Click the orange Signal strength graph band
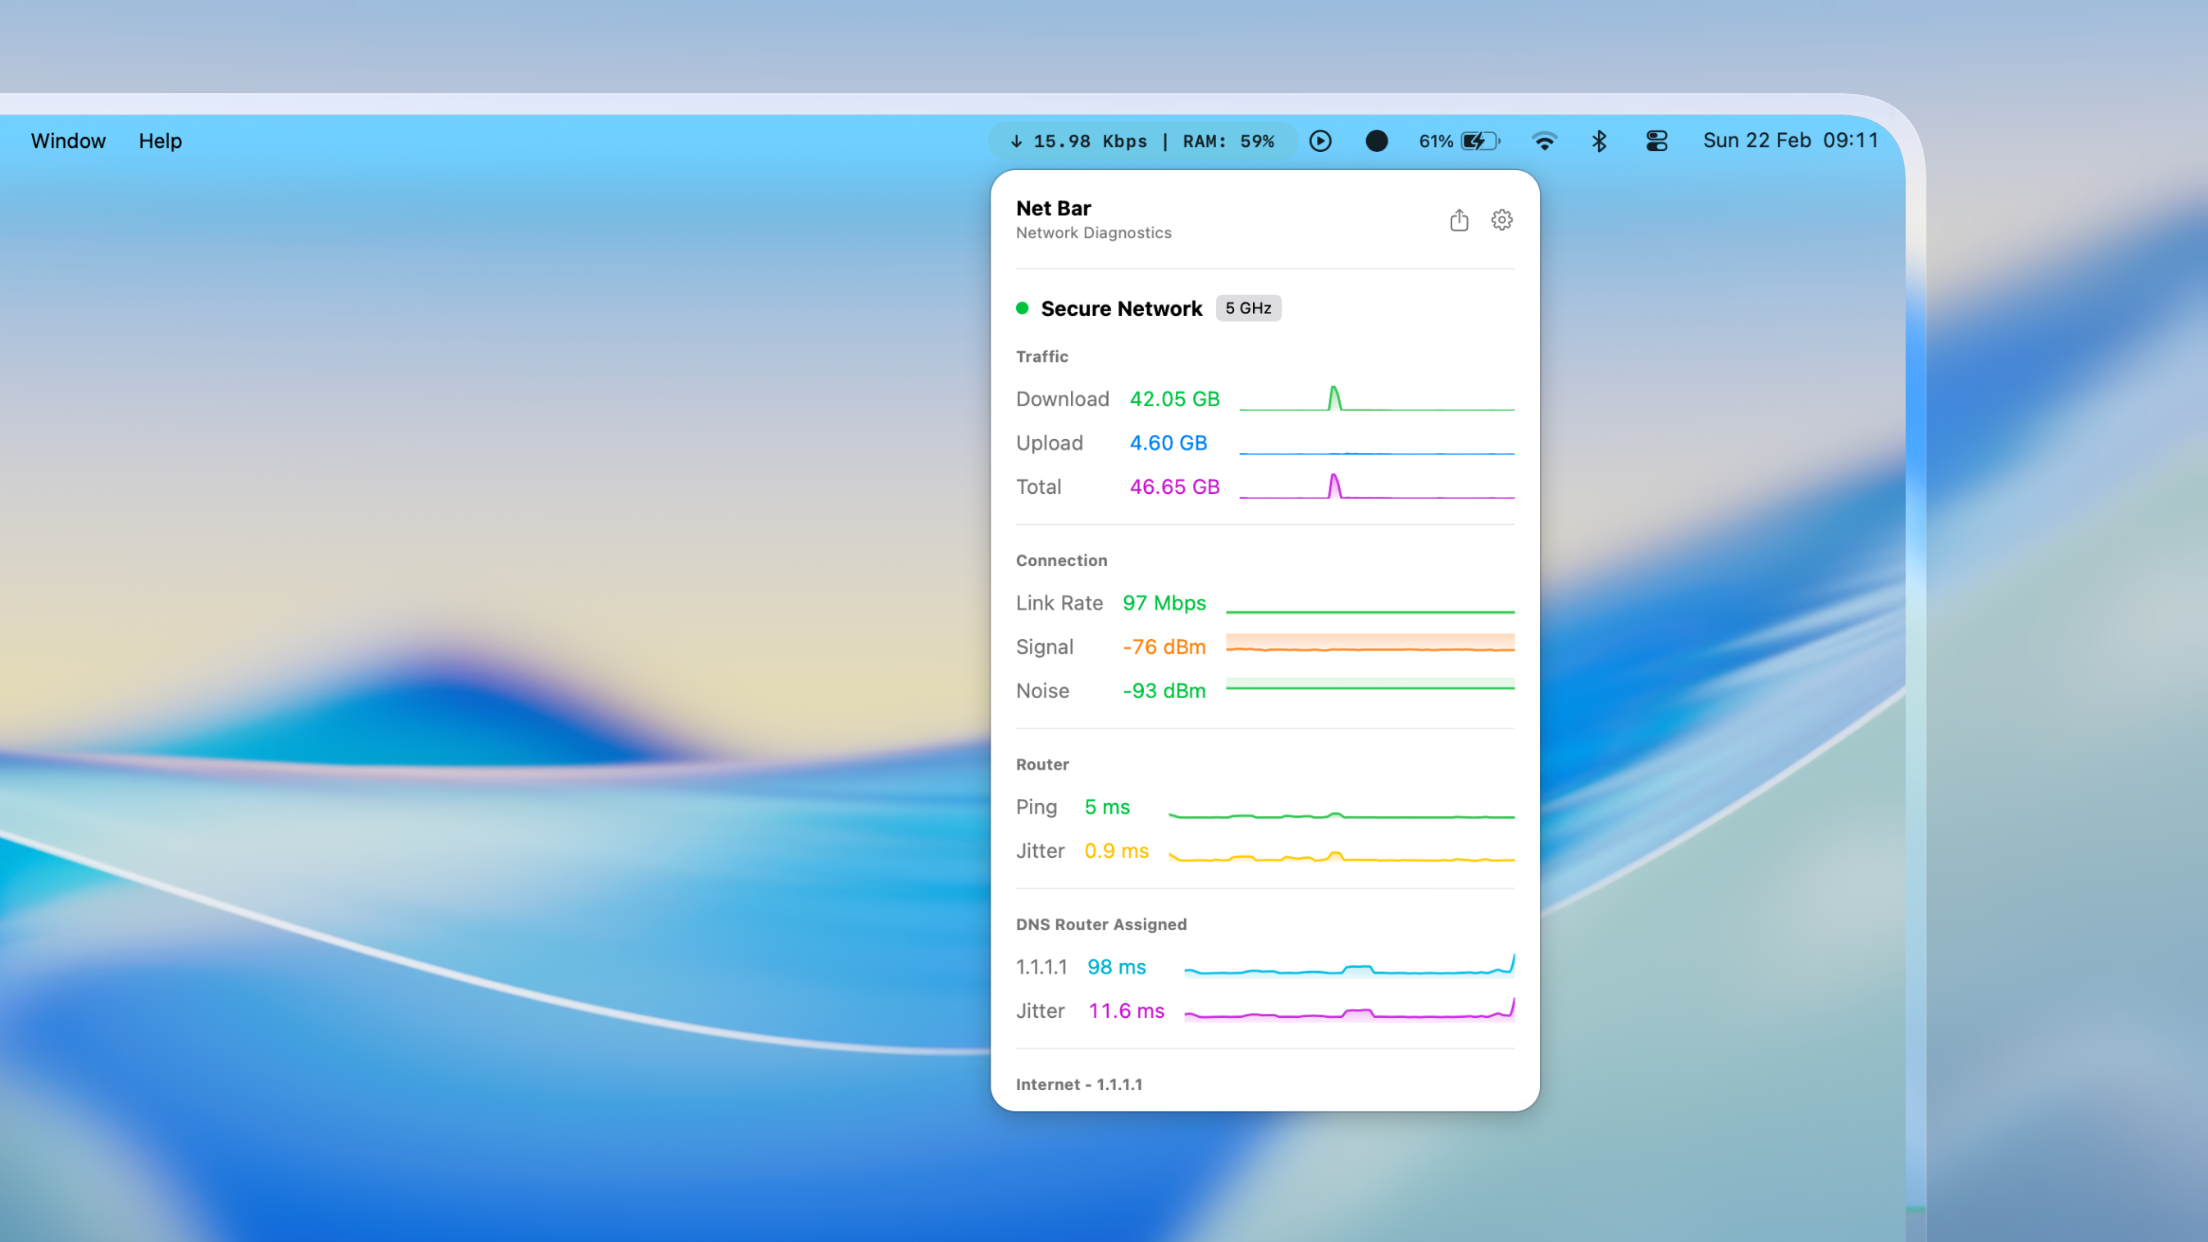Viewport: 2208px width, 1242px height. [x=1370, y=644]
